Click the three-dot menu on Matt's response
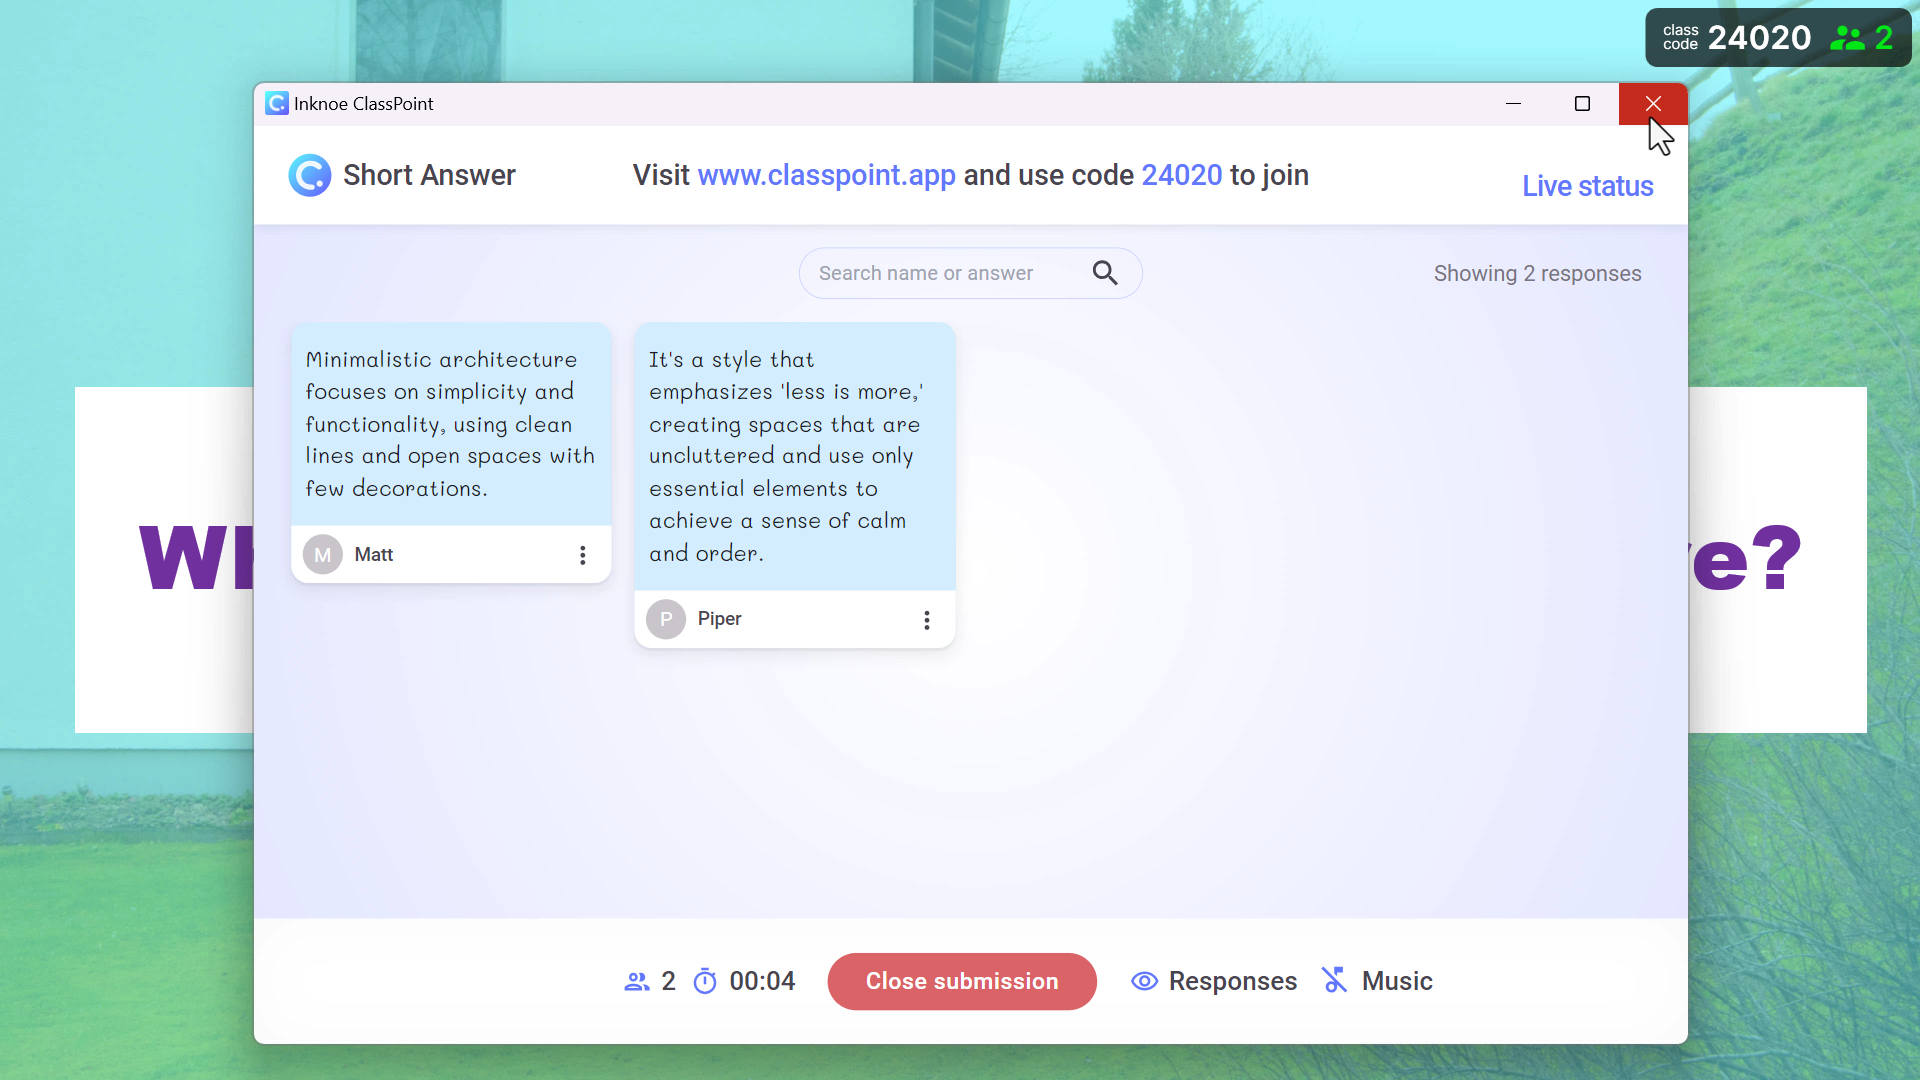1920x1080 pixels. 582,553
